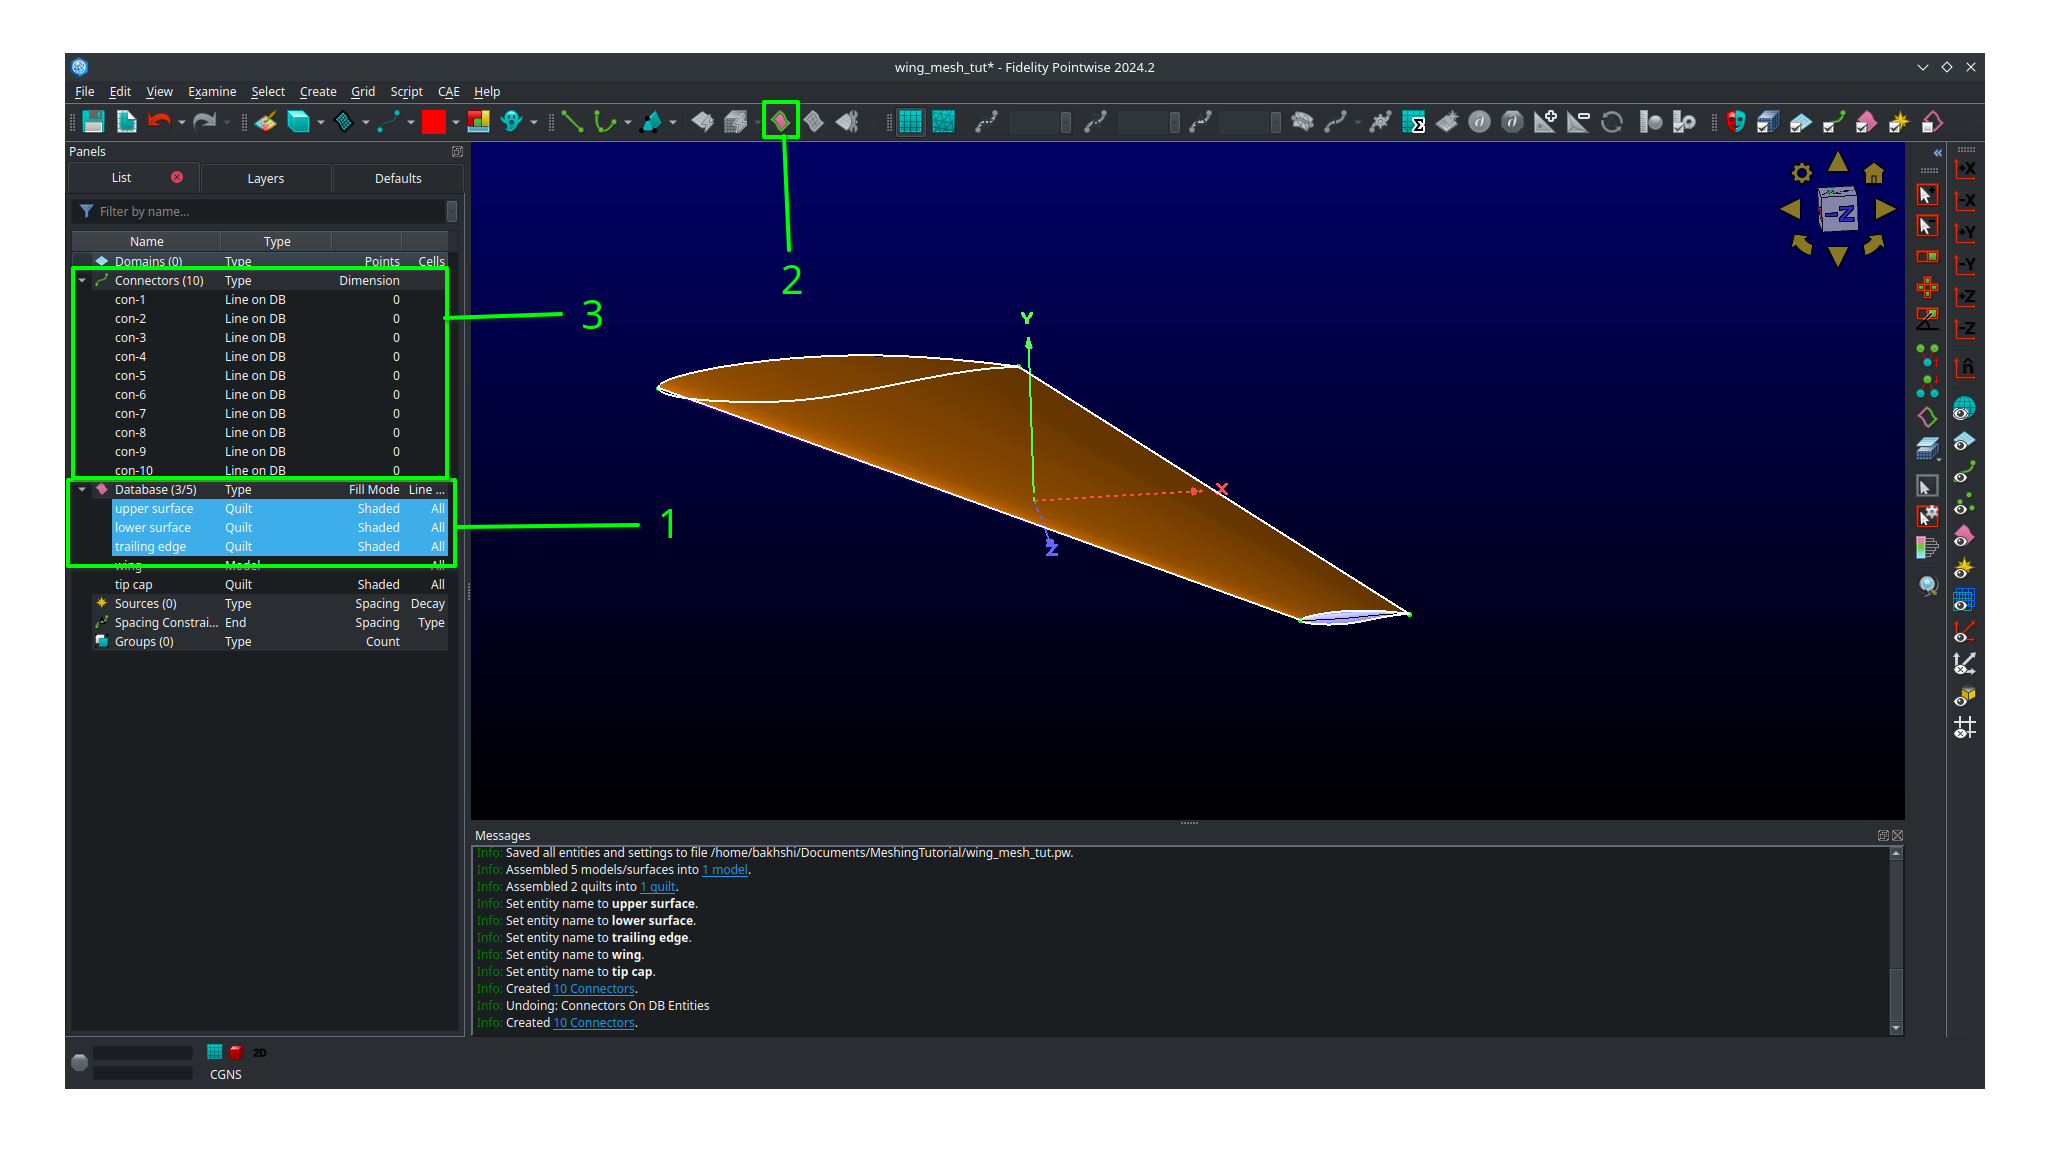Toggle connector visibility eye in right sidebar
Image resolution: width=2050 pixels, height=1166 pixels.
1962,472
